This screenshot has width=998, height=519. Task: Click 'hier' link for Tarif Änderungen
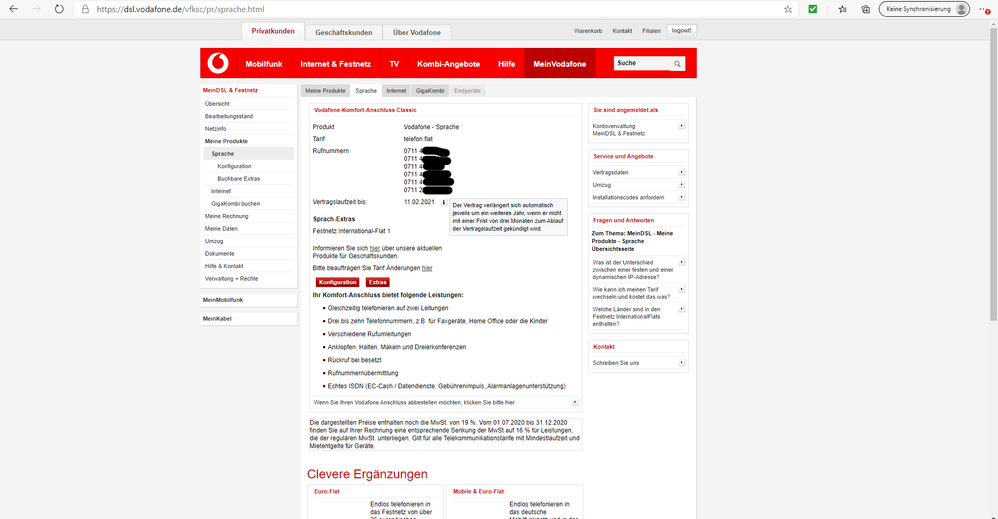coord(427,268)
